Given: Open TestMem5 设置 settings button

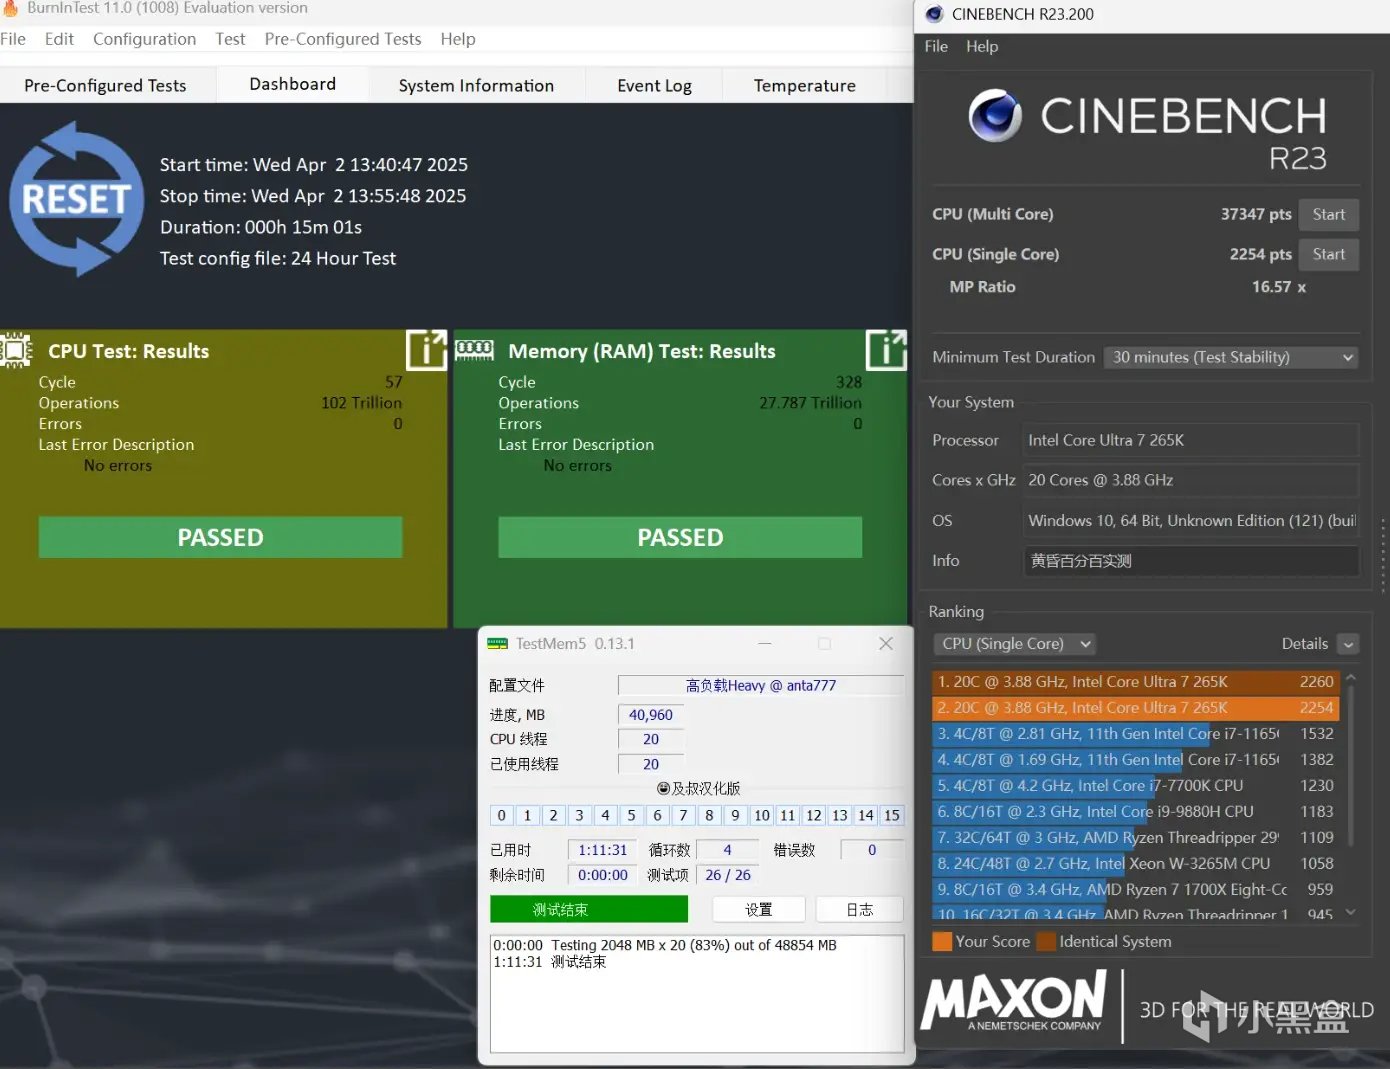Looking at the screenshot, I should tap(759, 909).
